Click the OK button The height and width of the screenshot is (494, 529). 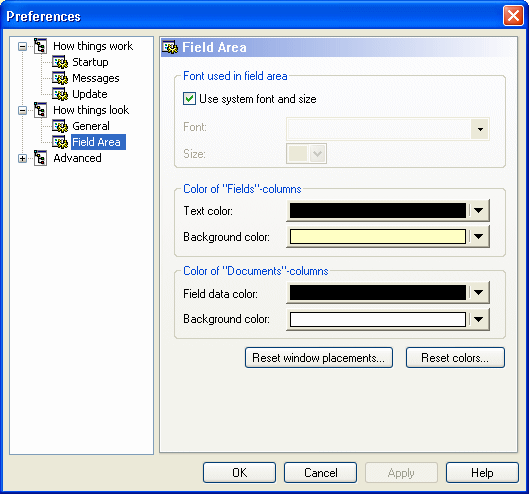coord(240,473)
